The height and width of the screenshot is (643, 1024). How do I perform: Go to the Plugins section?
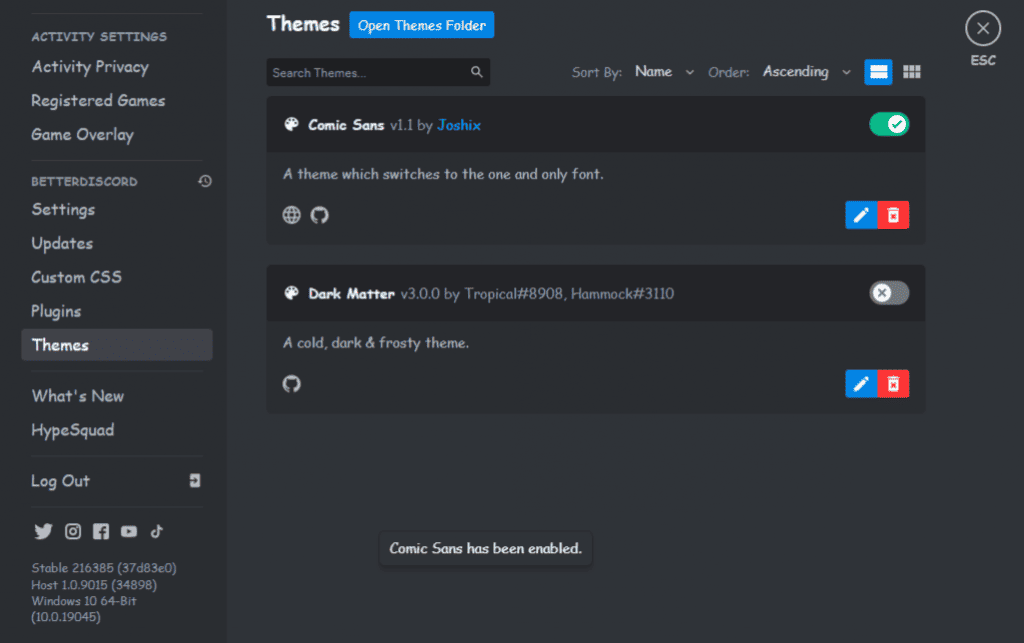(x=56, y=311)
